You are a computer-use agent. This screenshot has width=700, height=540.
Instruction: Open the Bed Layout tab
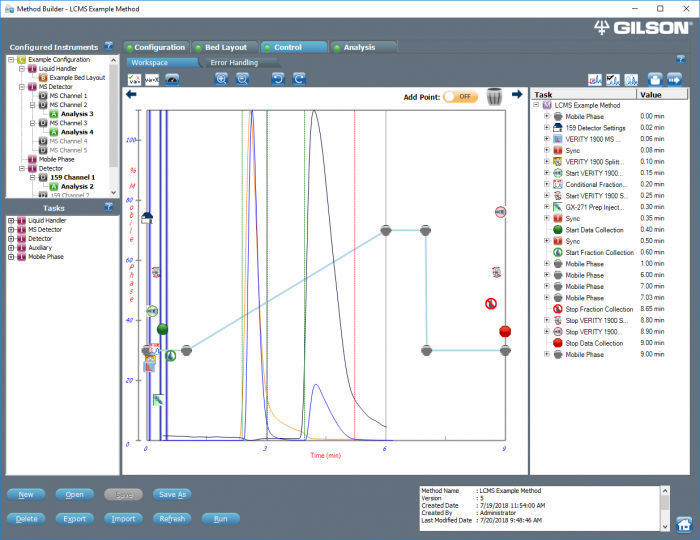pos(226,47)
